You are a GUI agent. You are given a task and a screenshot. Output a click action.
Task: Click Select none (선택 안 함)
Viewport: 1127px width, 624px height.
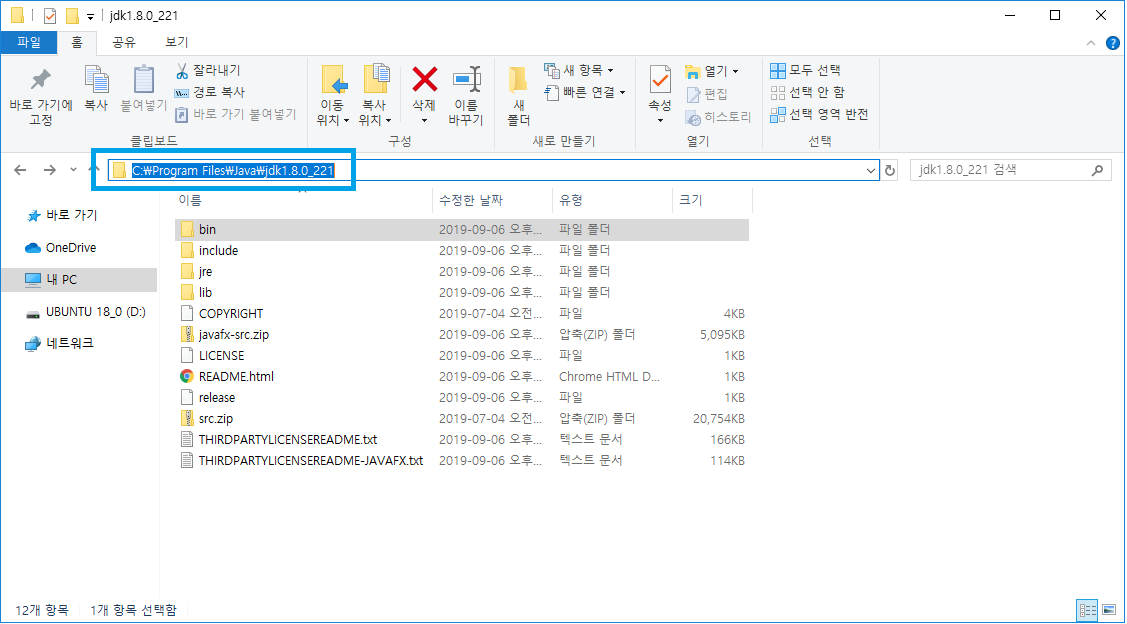click(x=808, y=92)
